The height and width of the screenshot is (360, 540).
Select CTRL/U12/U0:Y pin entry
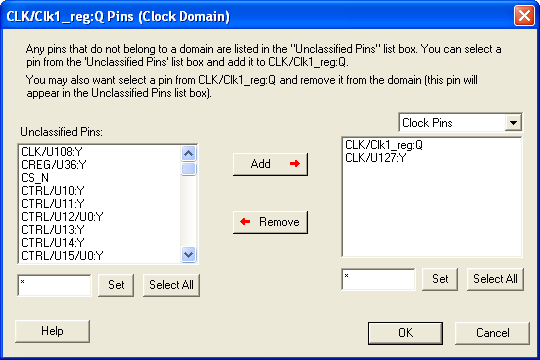[62, 217]
